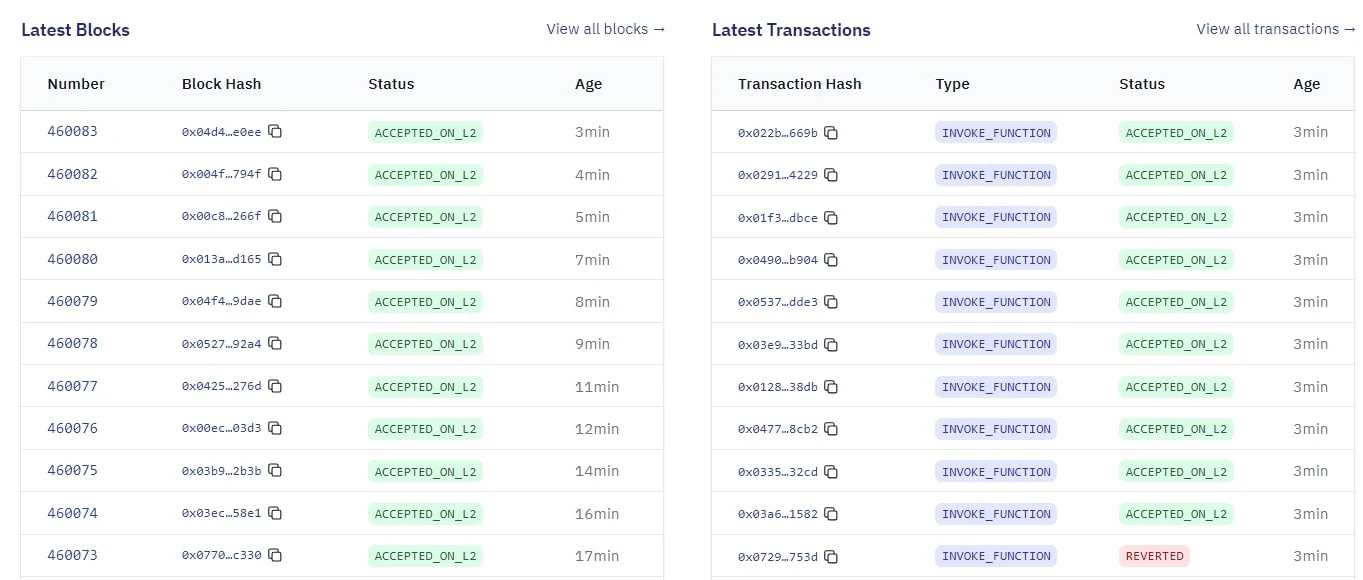Copy block hash 0x0770…c330
1363x580 pixels.
pos(275,555)
